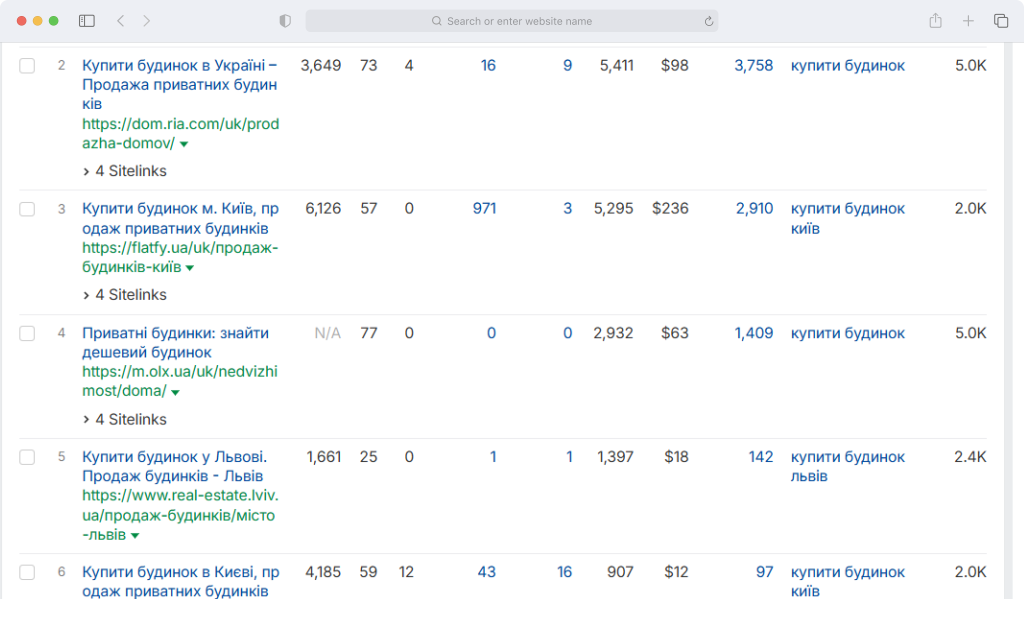
Task: Reload the page via the refresh icon
Action: click(x=709, y=22)
